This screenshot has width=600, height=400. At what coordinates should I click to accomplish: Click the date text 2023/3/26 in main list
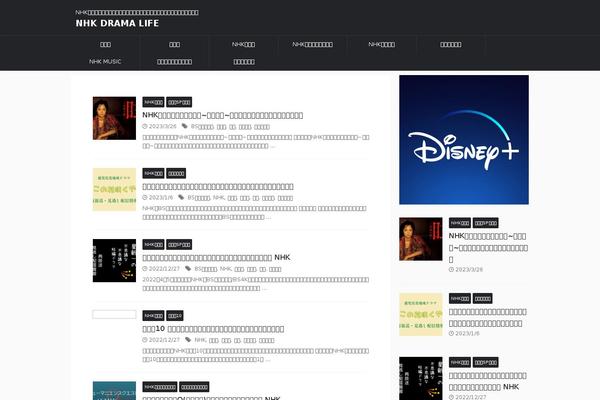[163, 126]
